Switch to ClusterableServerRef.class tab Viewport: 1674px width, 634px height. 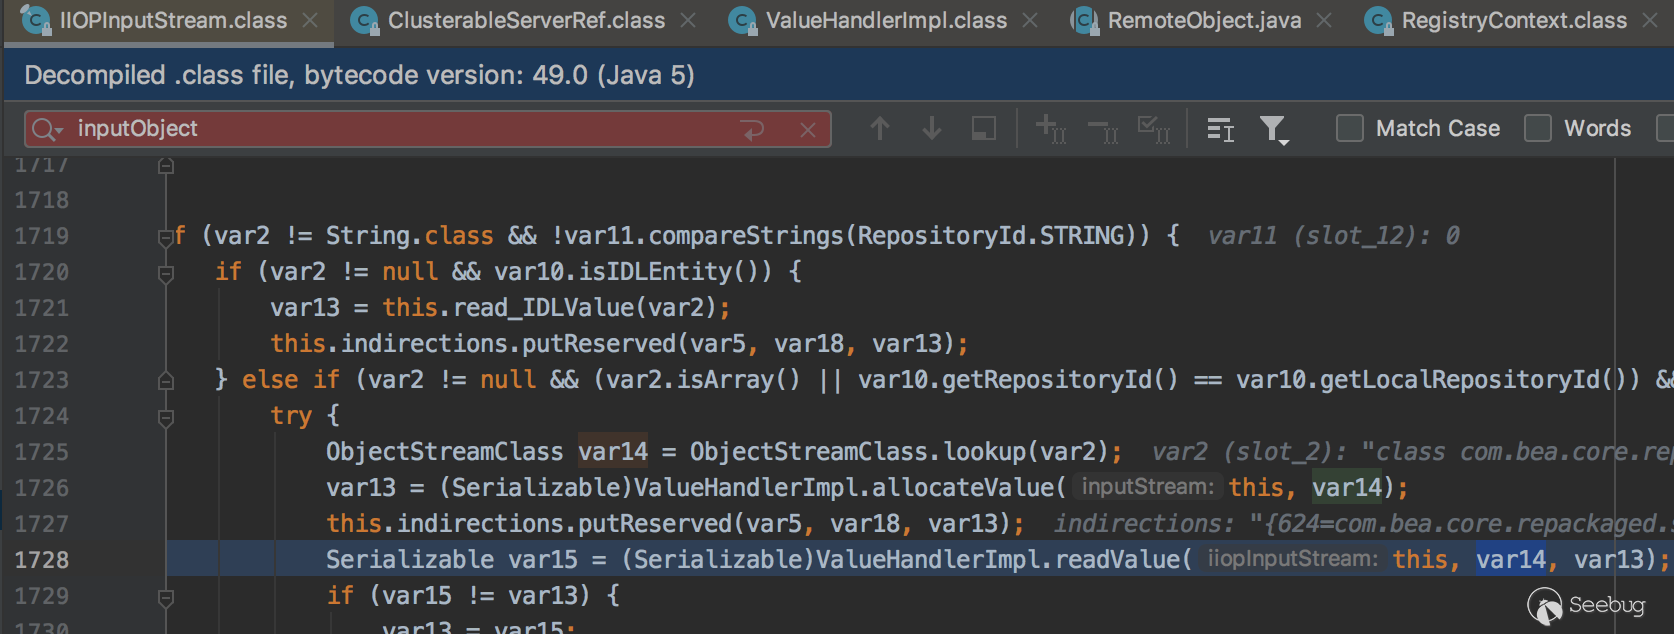coord(525,20)
